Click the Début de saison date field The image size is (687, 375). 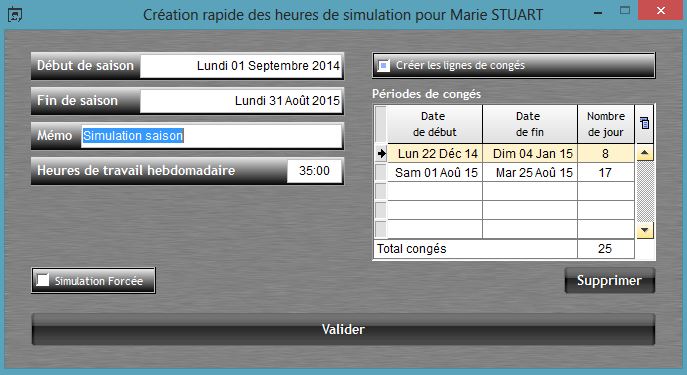tap(241, 66)
